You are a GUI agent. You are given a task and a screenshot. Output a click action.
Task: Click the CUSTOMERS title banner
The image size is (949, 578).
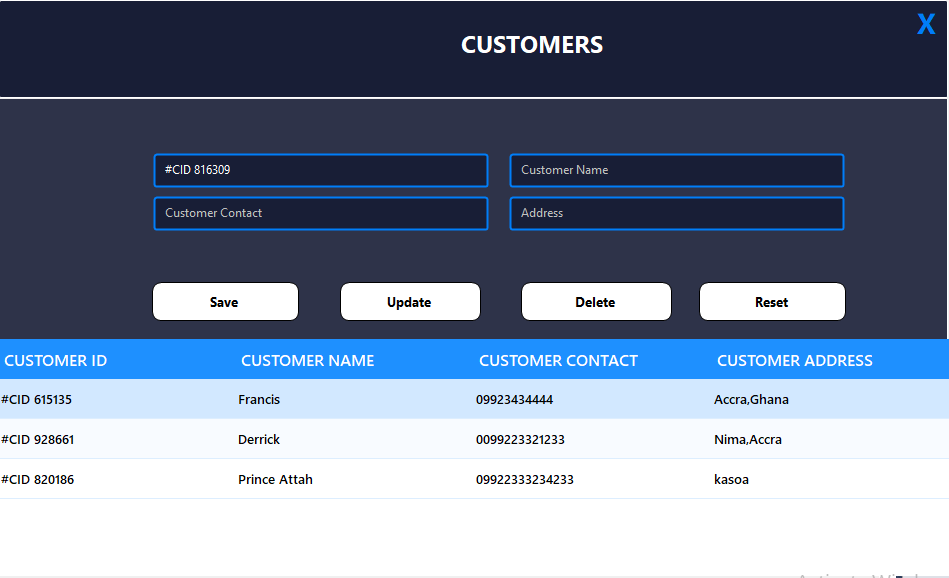[531, 44]
